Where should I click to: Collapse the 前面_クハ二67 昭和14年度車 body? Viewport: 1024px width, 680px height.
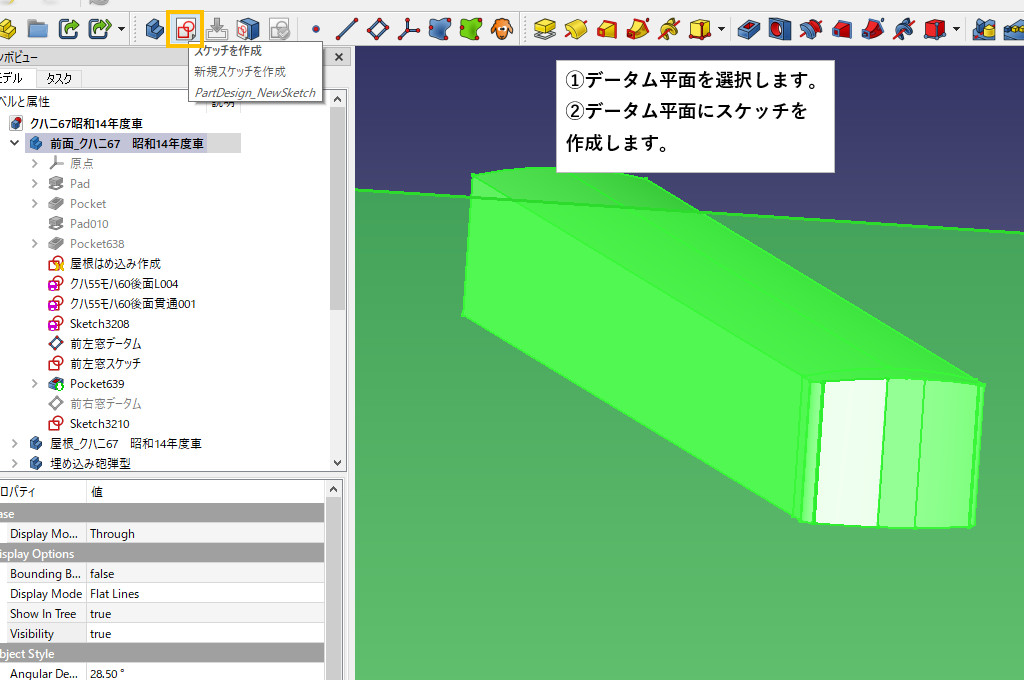[x=14, y=143]
